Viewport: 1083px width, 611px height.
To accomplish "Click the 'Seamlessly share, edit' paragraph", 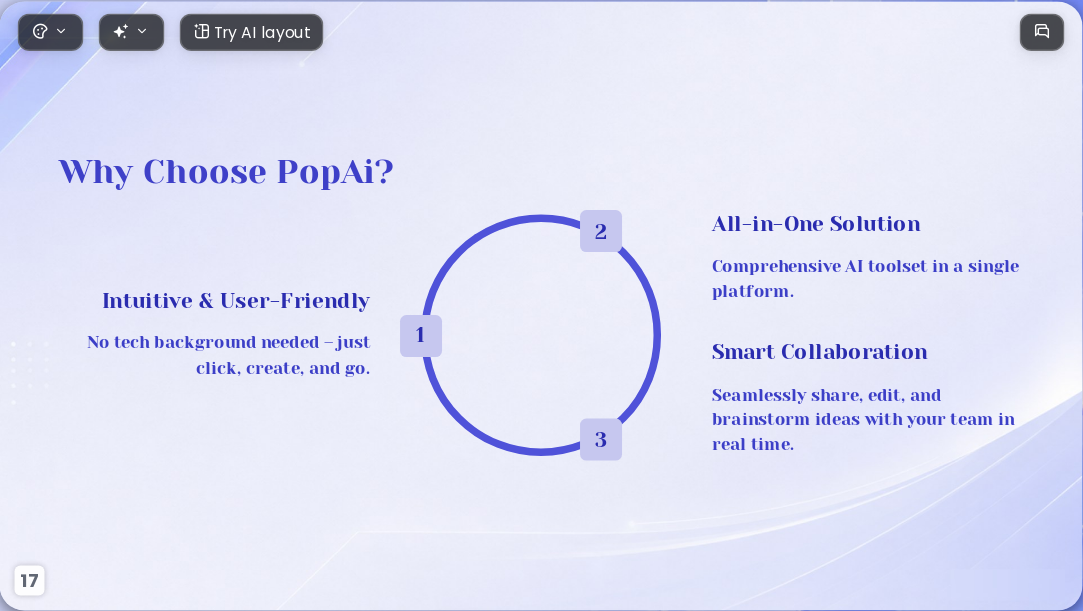I will [863, 419].
